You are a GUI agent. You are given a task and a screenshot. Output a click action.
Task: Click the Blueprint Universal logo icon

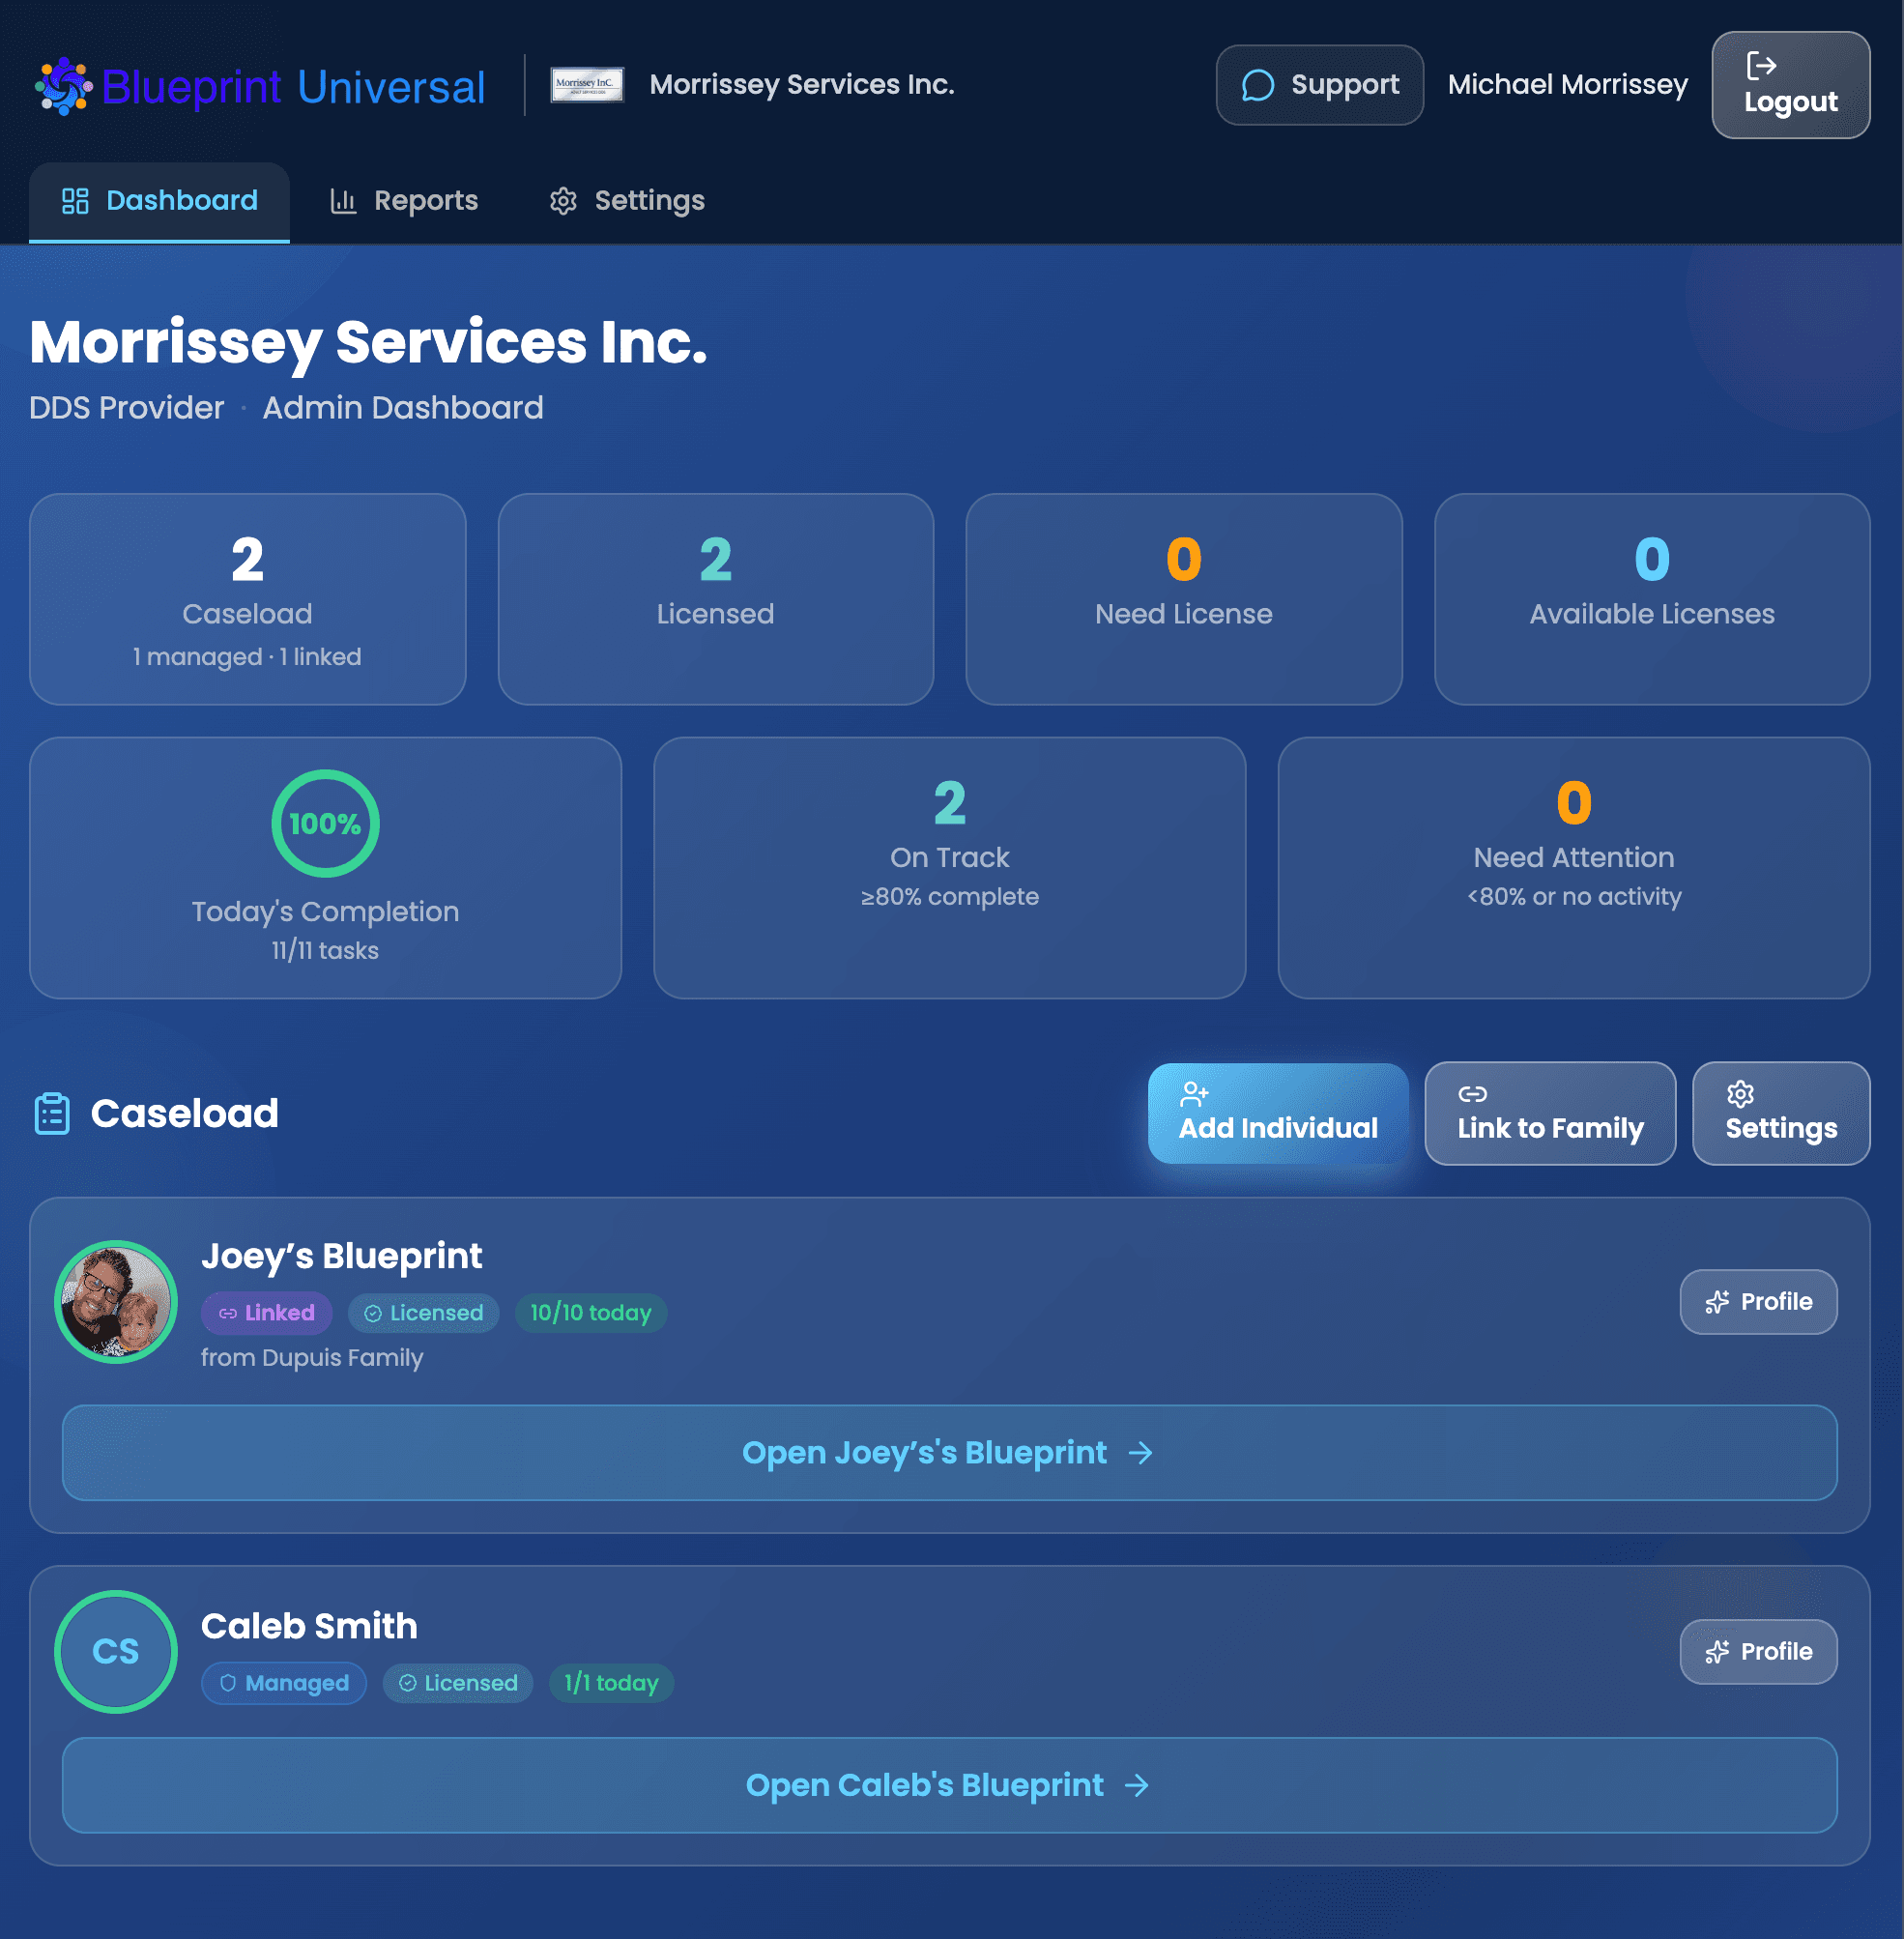(x=64, y=86)
